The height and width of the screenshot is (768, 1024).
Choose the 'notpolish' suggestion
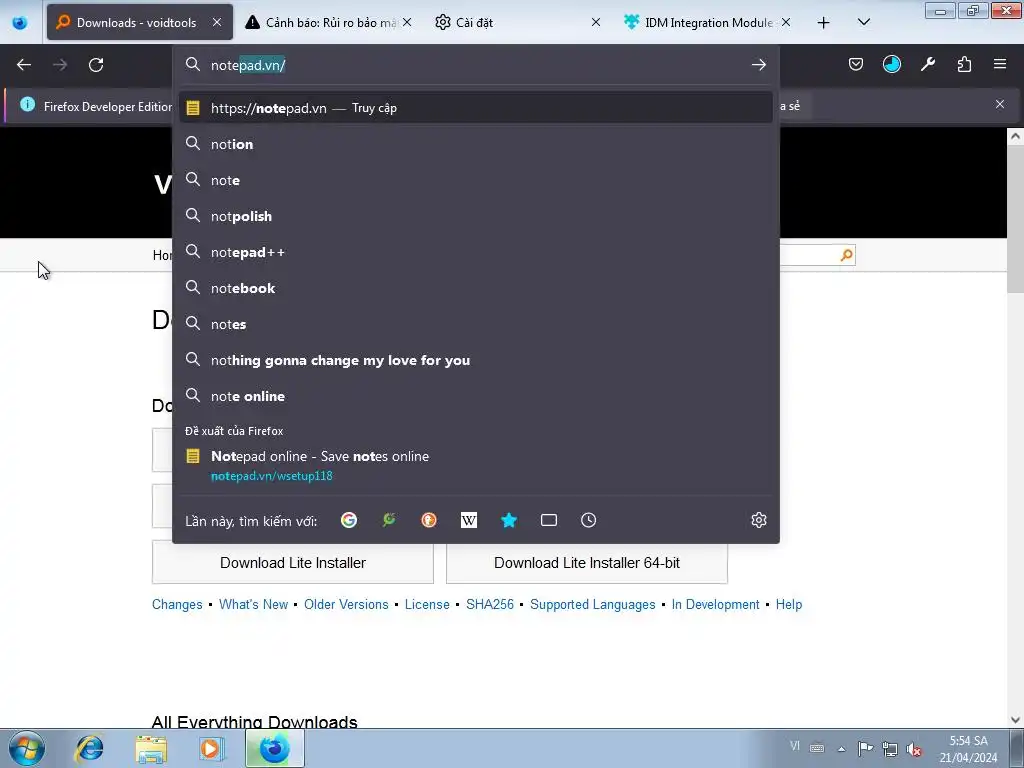point(475,216)
